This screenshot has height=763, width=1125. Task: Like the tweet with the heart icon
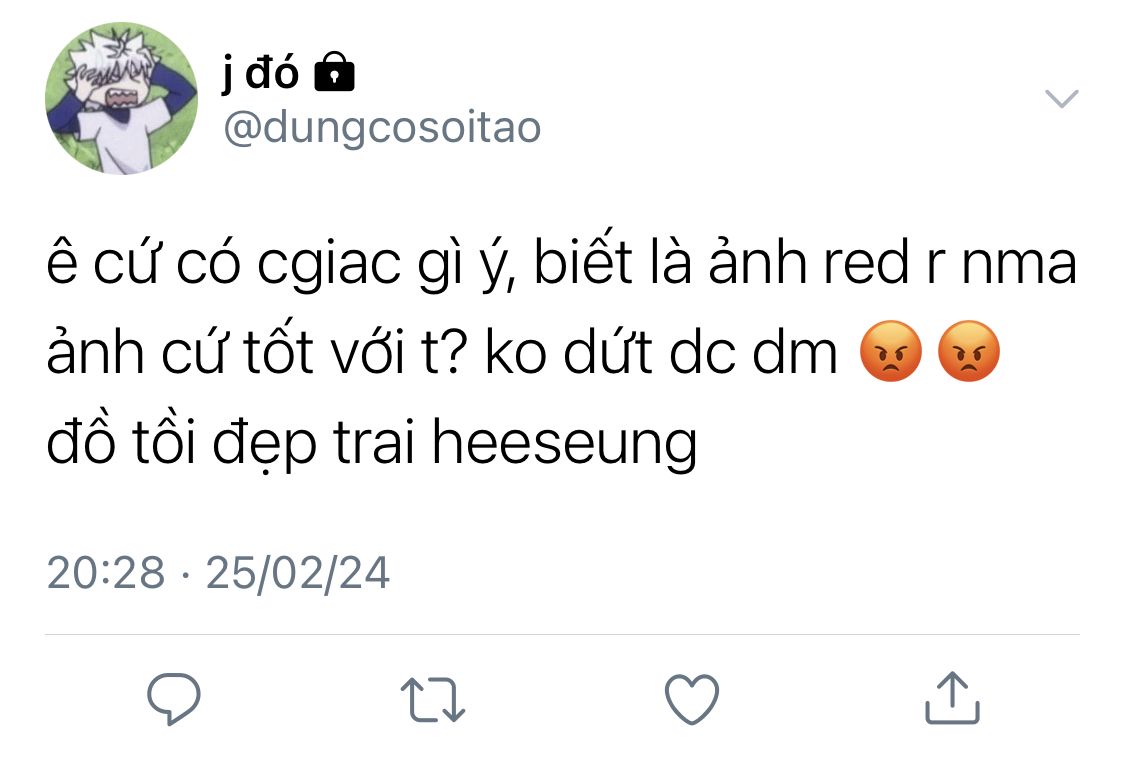point(692,699)
